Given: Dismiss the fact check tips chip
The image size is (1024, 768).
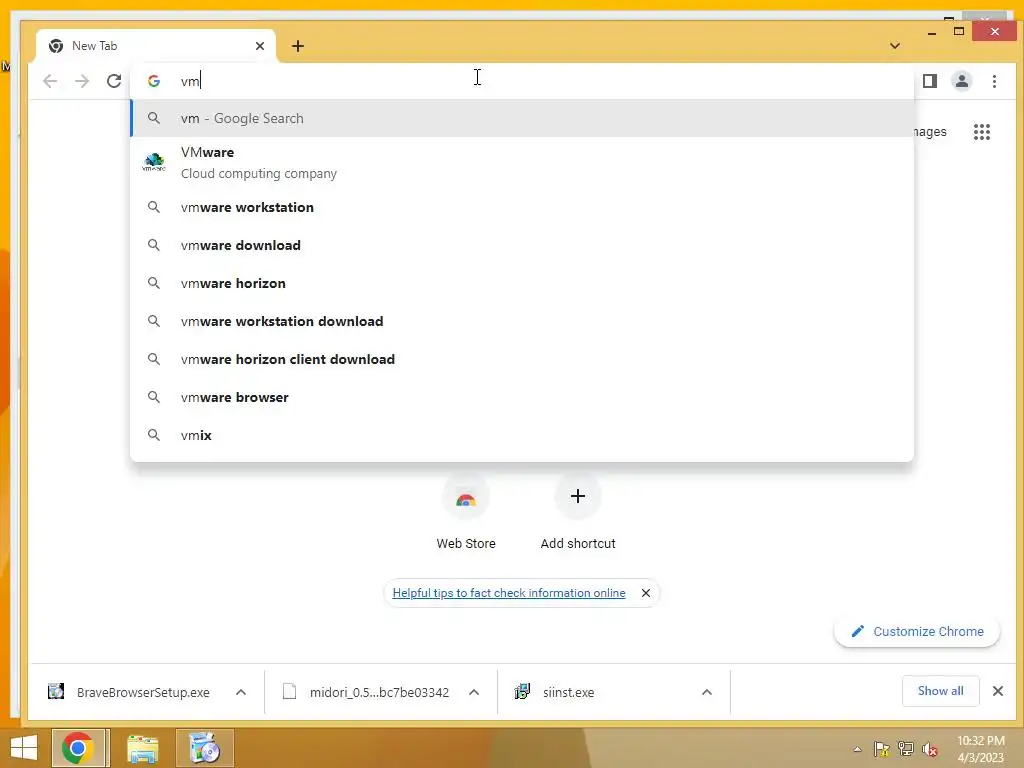Looking at the screenshot, I should [646, 593].
